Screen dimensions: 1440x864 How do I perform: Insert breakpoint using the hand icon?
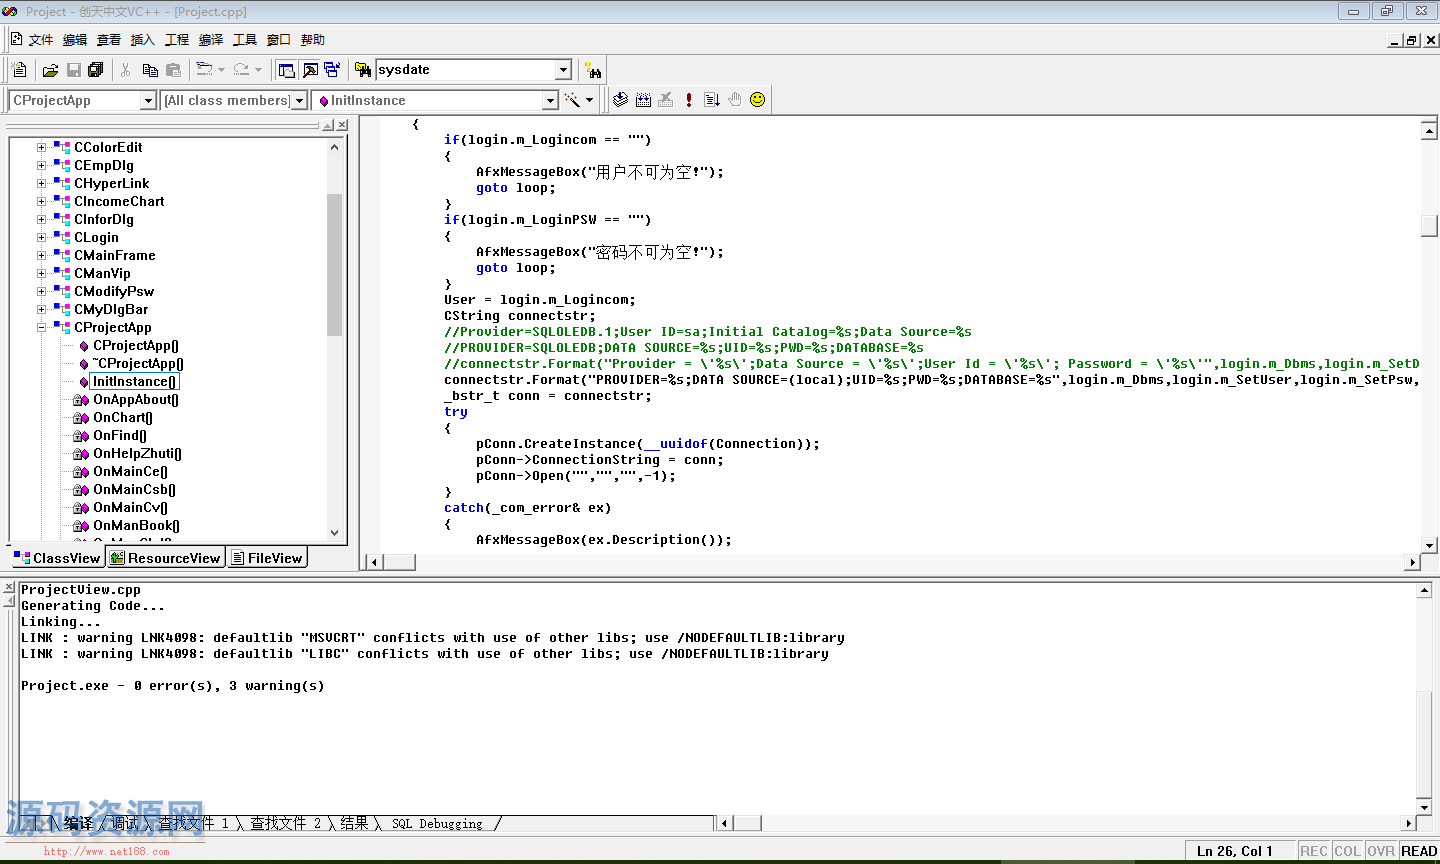click(735, 100)
